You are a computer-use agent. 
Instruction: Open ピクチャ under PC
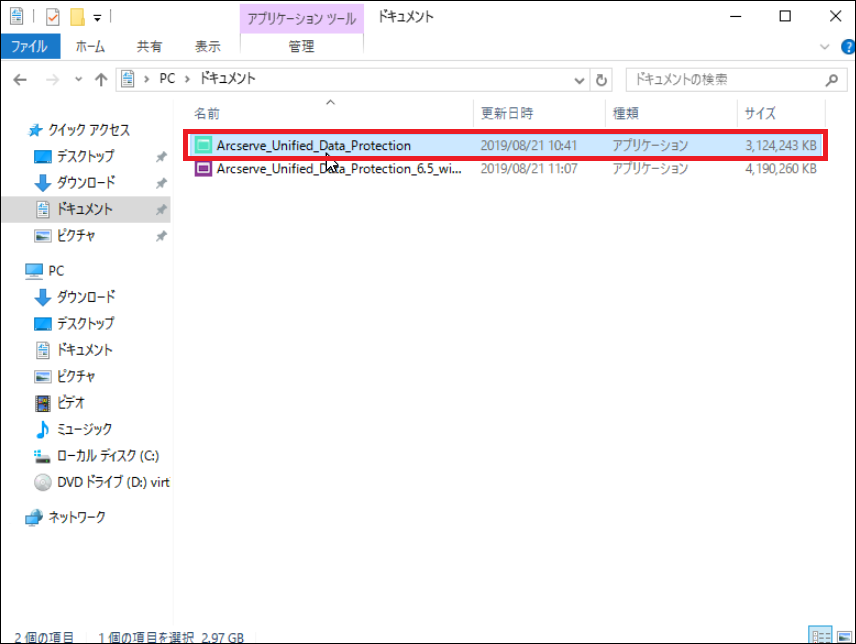tap(76, 376)
